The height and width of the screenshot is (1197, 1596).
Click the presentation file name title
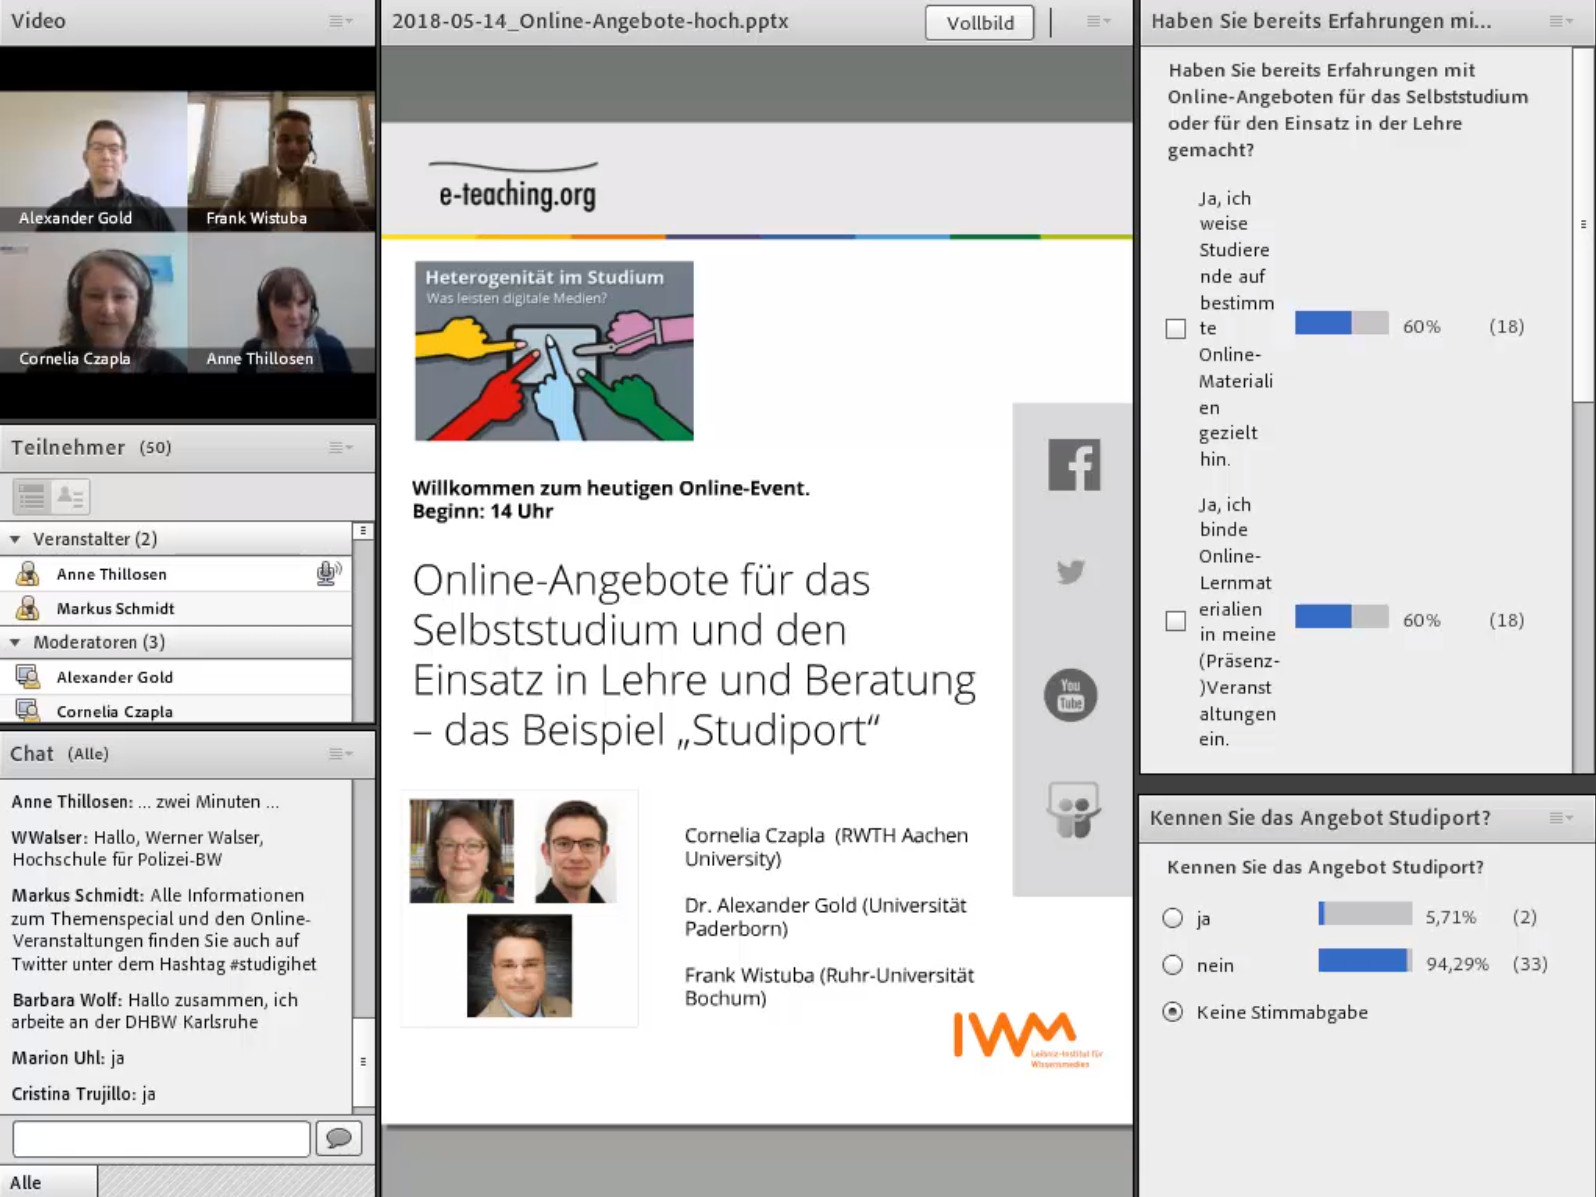point(590,21)
